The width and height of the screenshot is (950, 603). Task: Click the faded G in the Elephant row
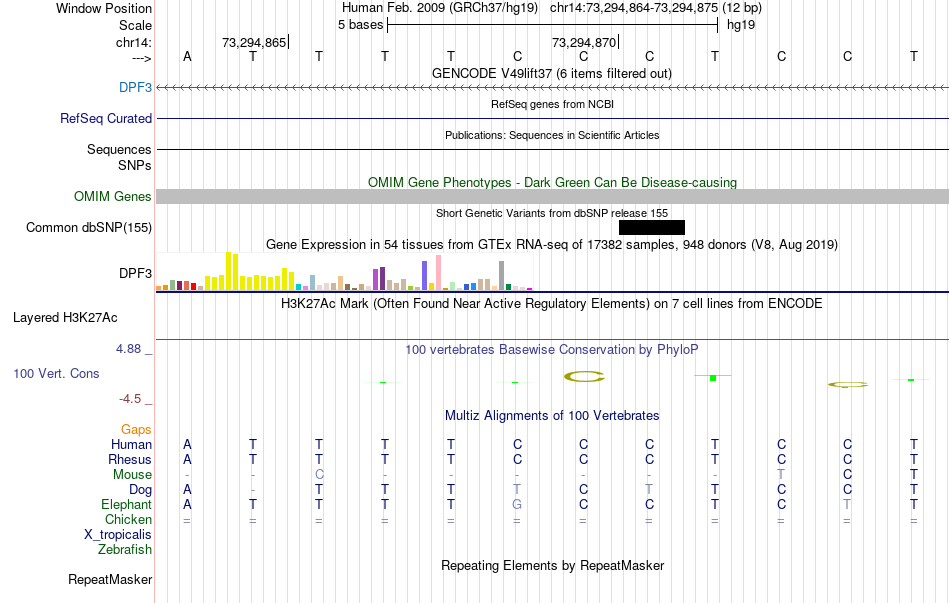click(x=517, y=504)
